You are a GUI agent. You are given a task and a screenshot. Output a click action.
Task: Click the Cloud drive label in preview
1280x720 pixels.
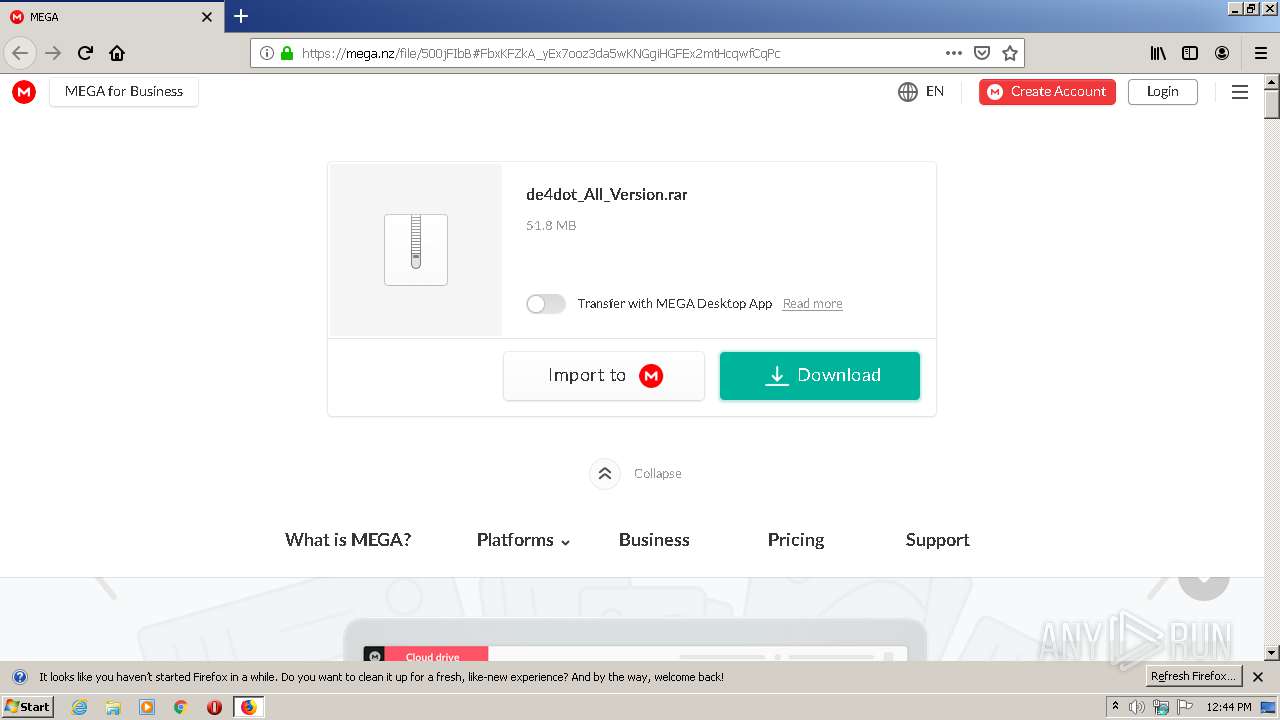[x=433, y=657]
